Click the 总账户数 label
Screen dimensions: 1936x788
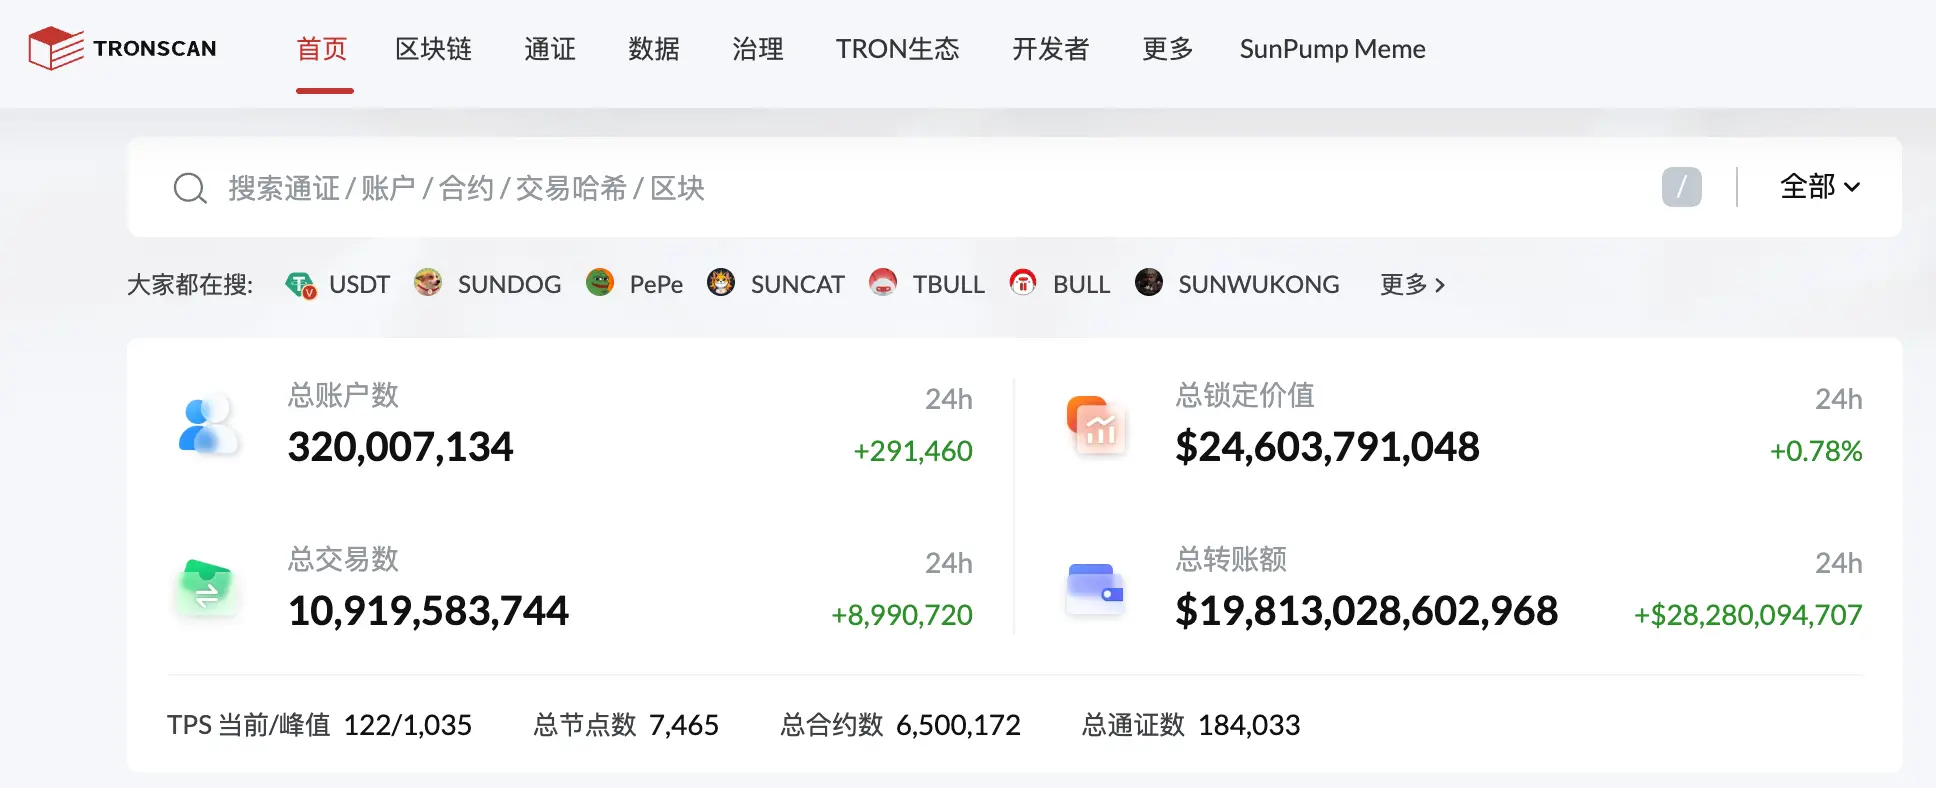pyautogui.click(x=343, y=395)
